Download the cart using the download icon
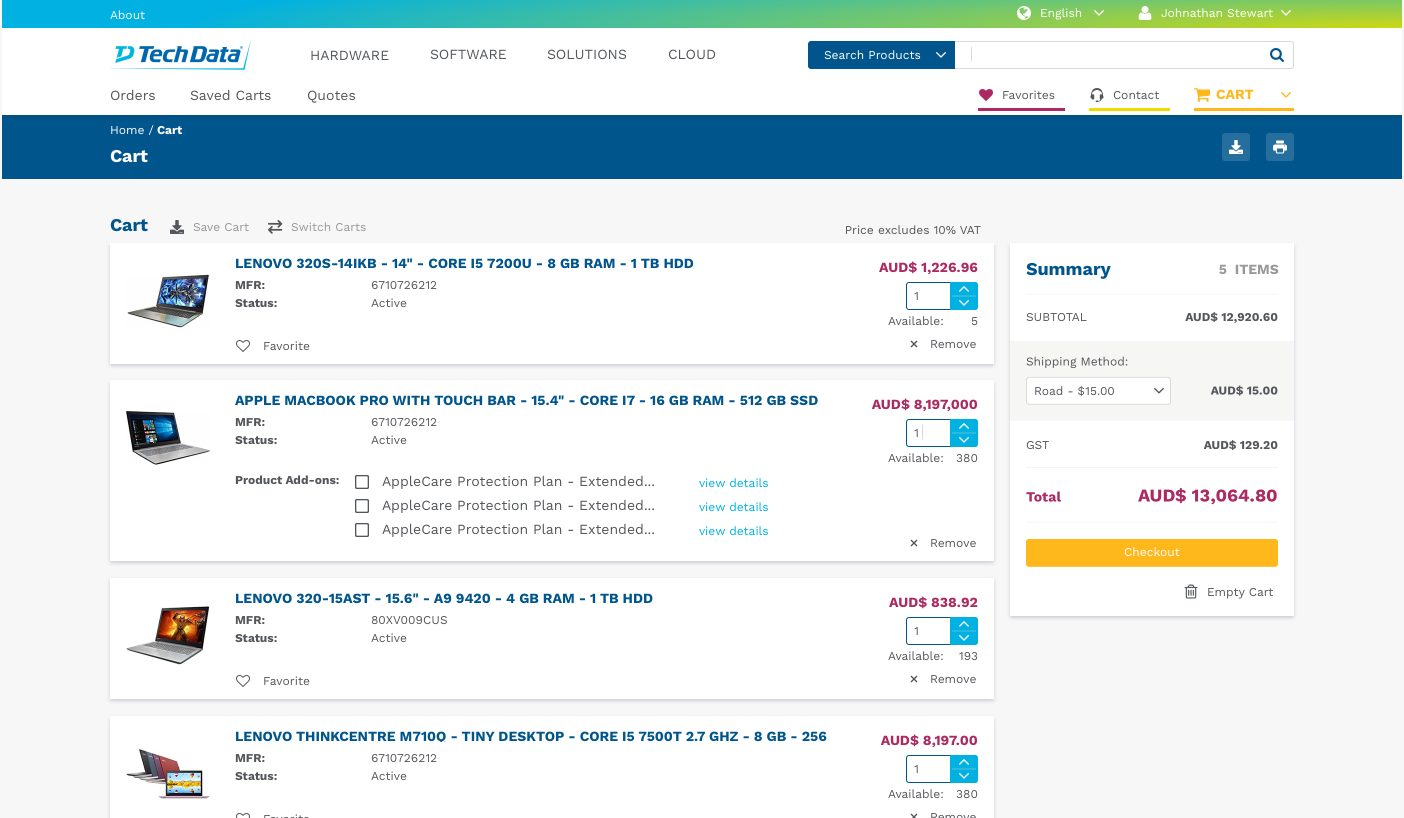1404x818 pixels. click(1236, 147)
